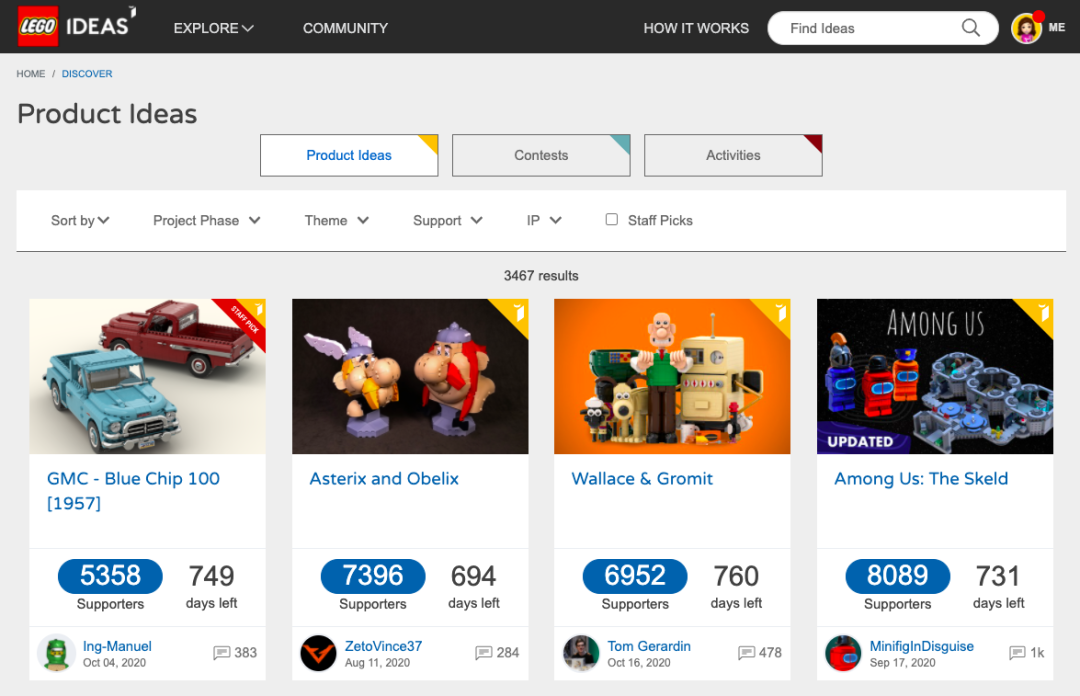Open Tom Gerardin's profile link
The width and height of the screenshot is (1080, 696).
(x=649, y=646)
